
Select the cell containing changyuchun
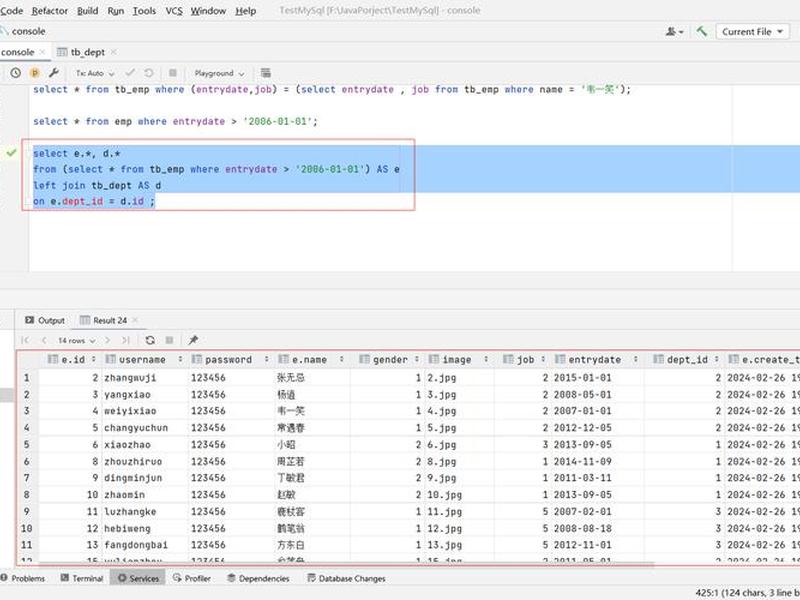(x=145, y=428)
